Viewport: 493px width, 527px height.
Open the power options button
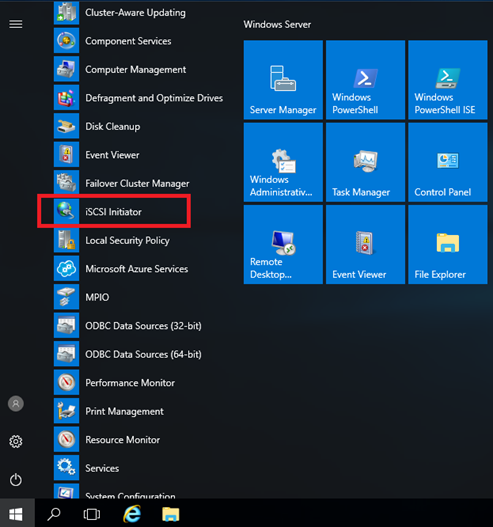point(16,480)
